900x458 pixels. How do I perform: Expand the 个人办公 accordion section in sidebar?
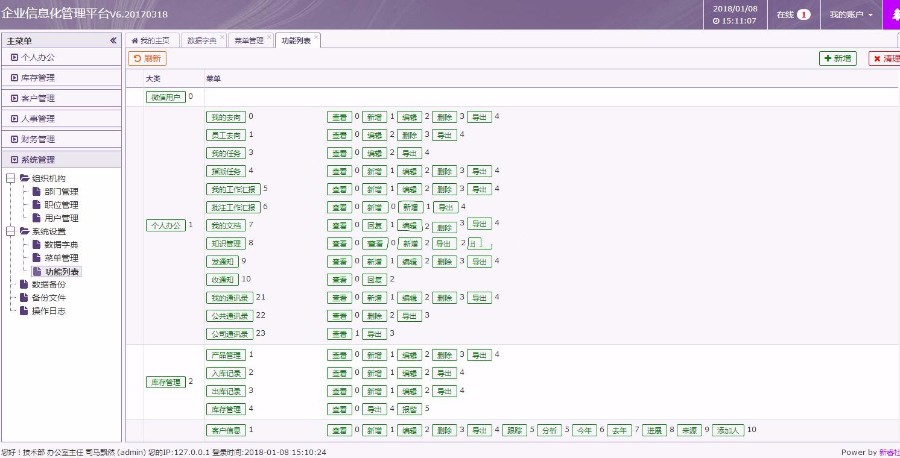click(x=38, y=57)
